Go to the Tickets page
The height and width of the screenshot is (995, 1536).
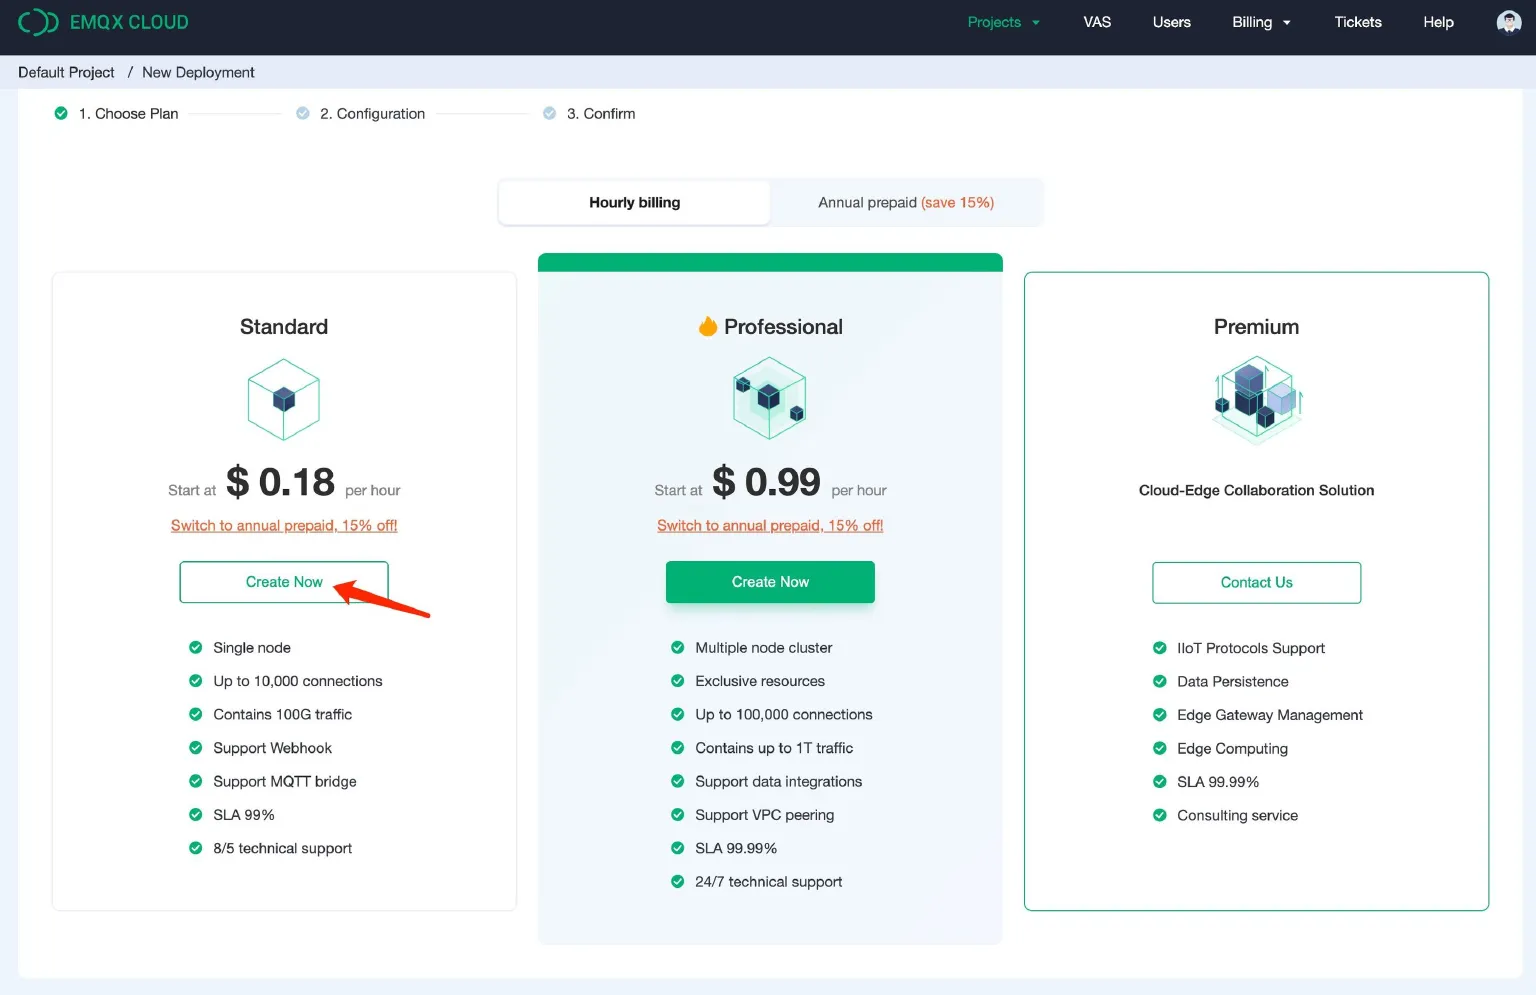tap(1357, 22)
